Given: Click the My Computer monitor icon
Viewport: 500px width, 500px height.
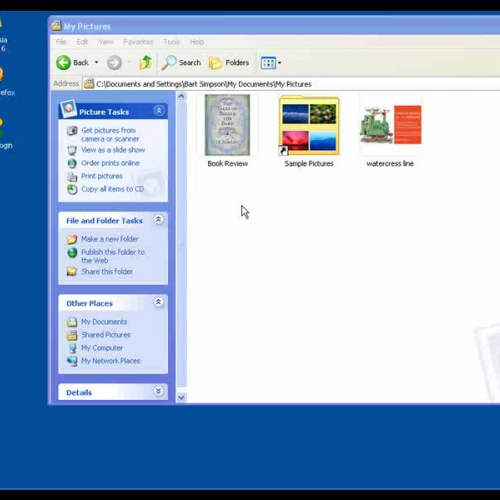Looking at the screenshot, I should pyautogui.click(x=72, y=348).
